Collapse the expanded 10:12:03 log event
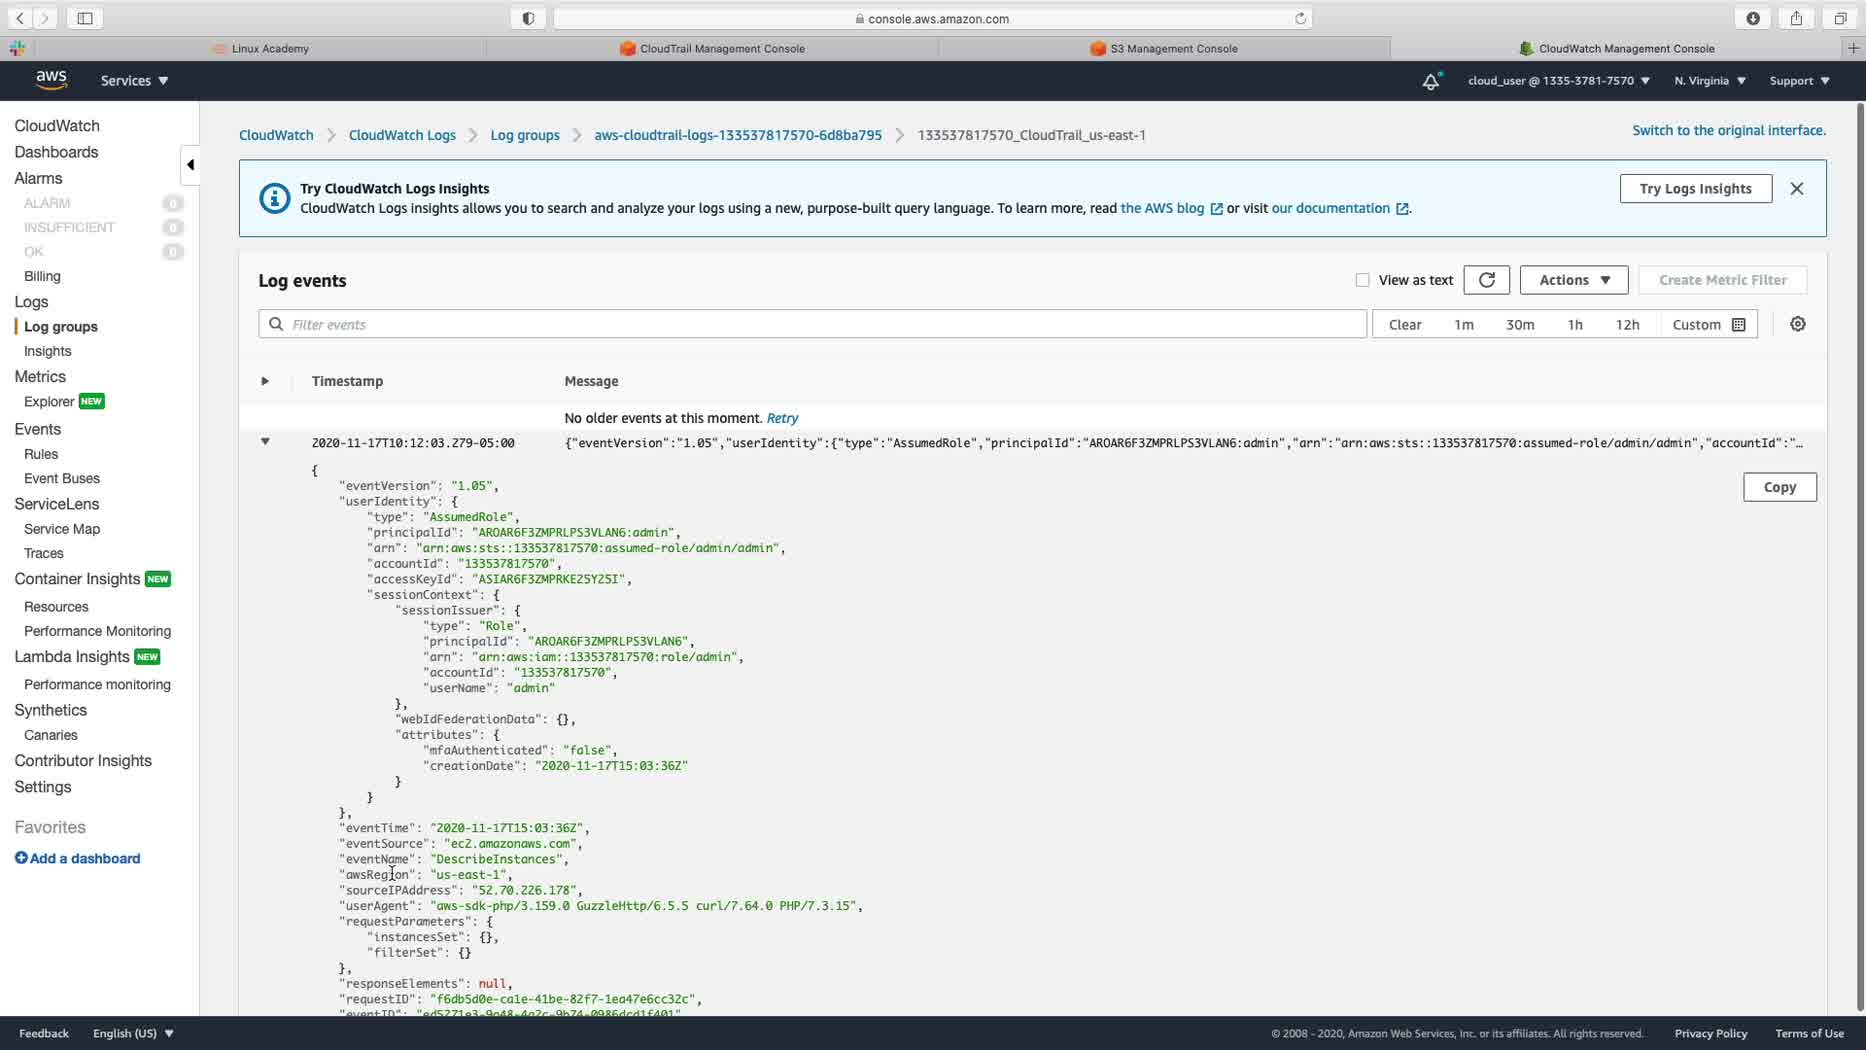The width and height of the screenshot is (1866, 1050). pyautogui.click(x=265, y=442)
